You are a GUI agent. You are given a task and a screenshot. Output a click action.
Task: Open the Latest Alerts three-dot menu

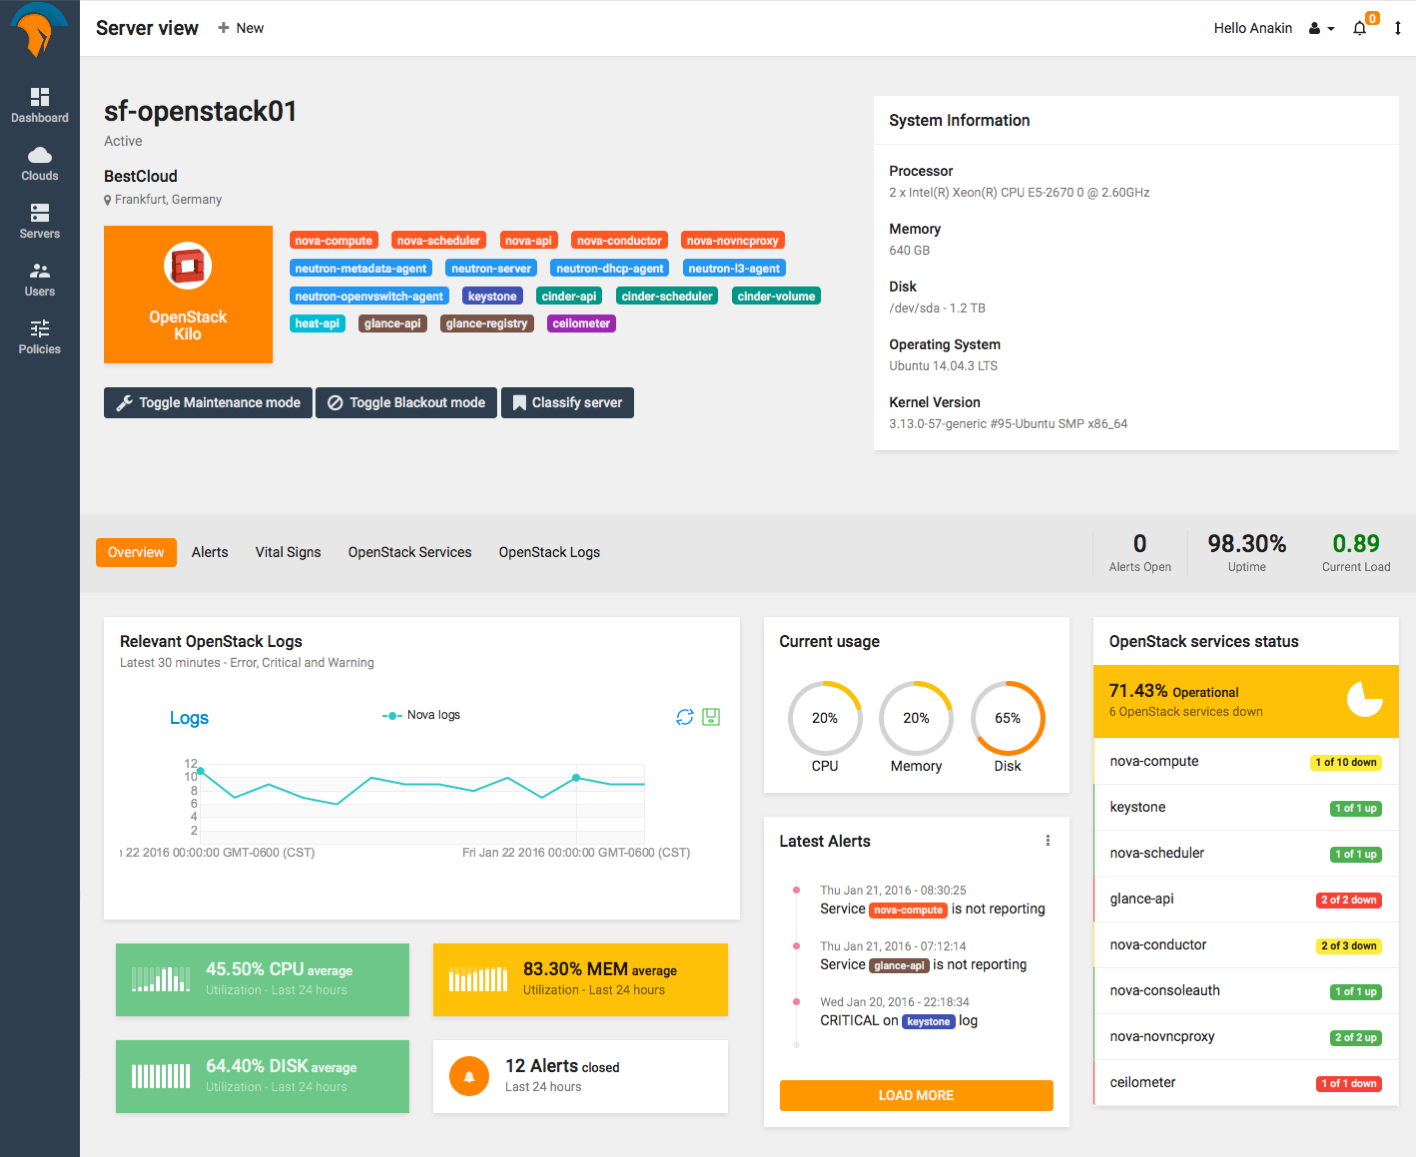1048,841
